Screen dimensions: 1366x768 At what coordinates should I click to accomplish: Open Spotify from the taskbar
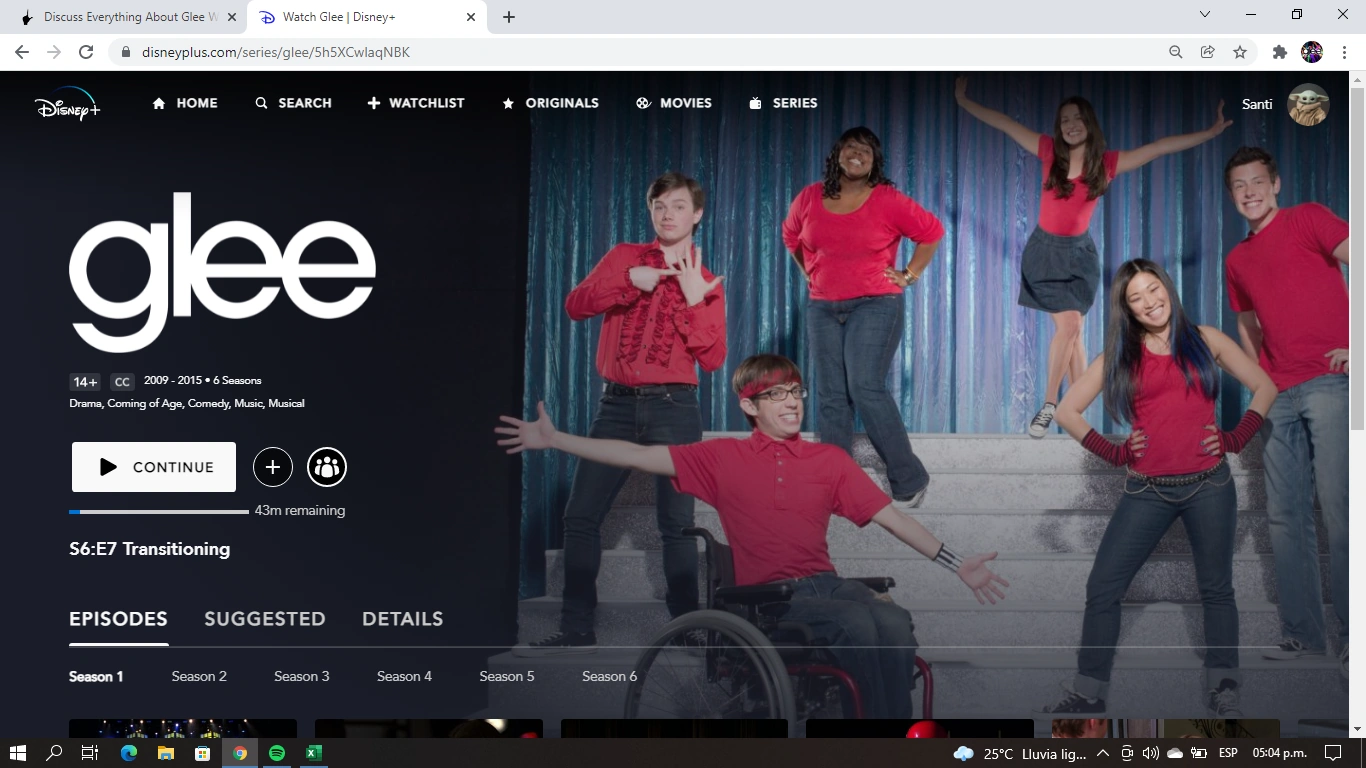click(x=276, y=753)
